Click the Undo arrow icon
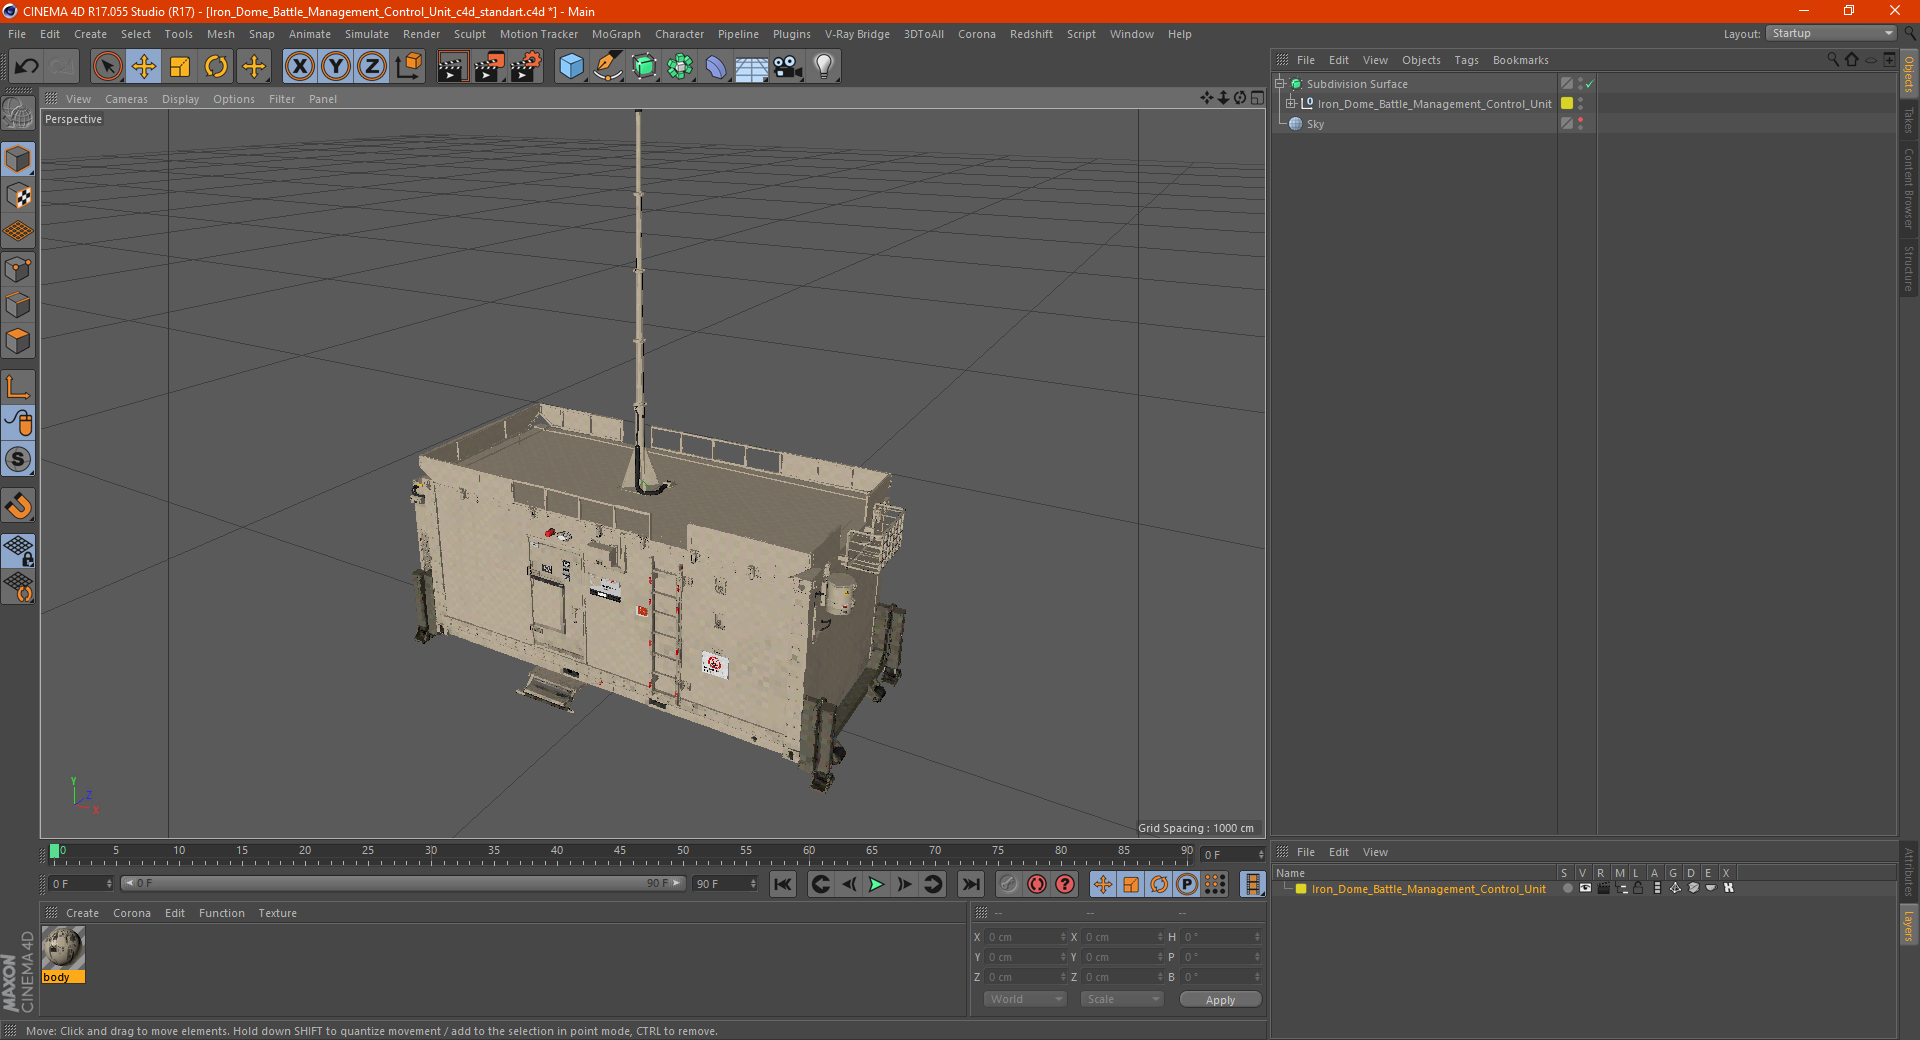Image resolution: width=1920 pixels, height=1040 pixels. click(x=27, y=67)
